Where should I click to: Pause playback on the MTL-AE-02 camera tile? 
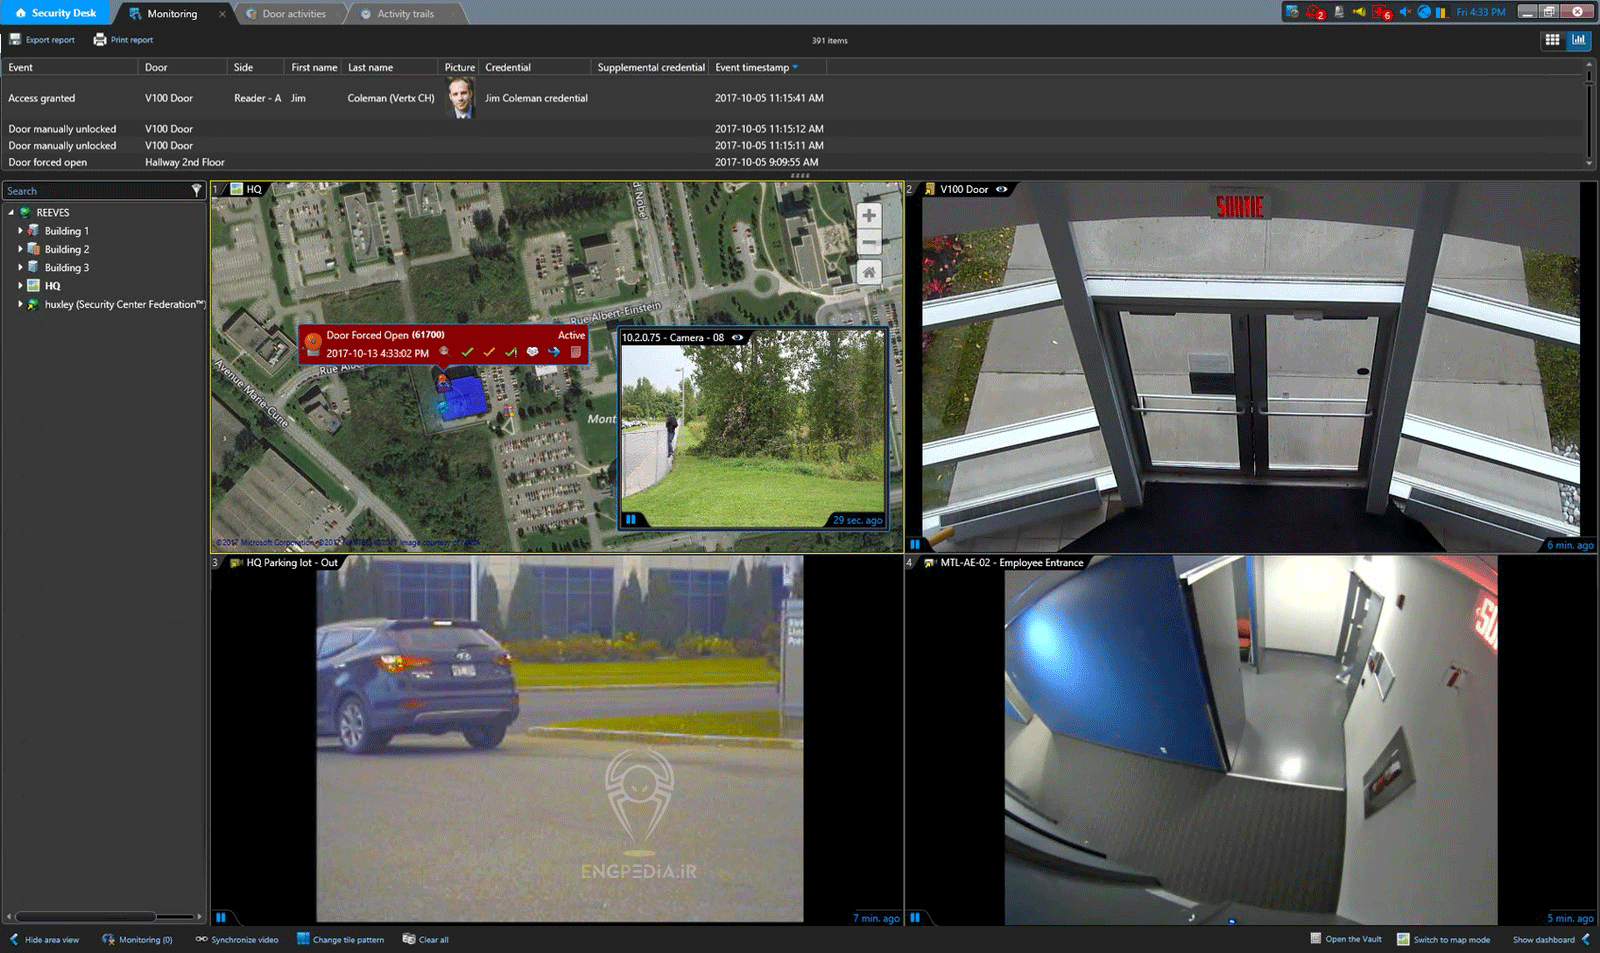pos(915,918)
